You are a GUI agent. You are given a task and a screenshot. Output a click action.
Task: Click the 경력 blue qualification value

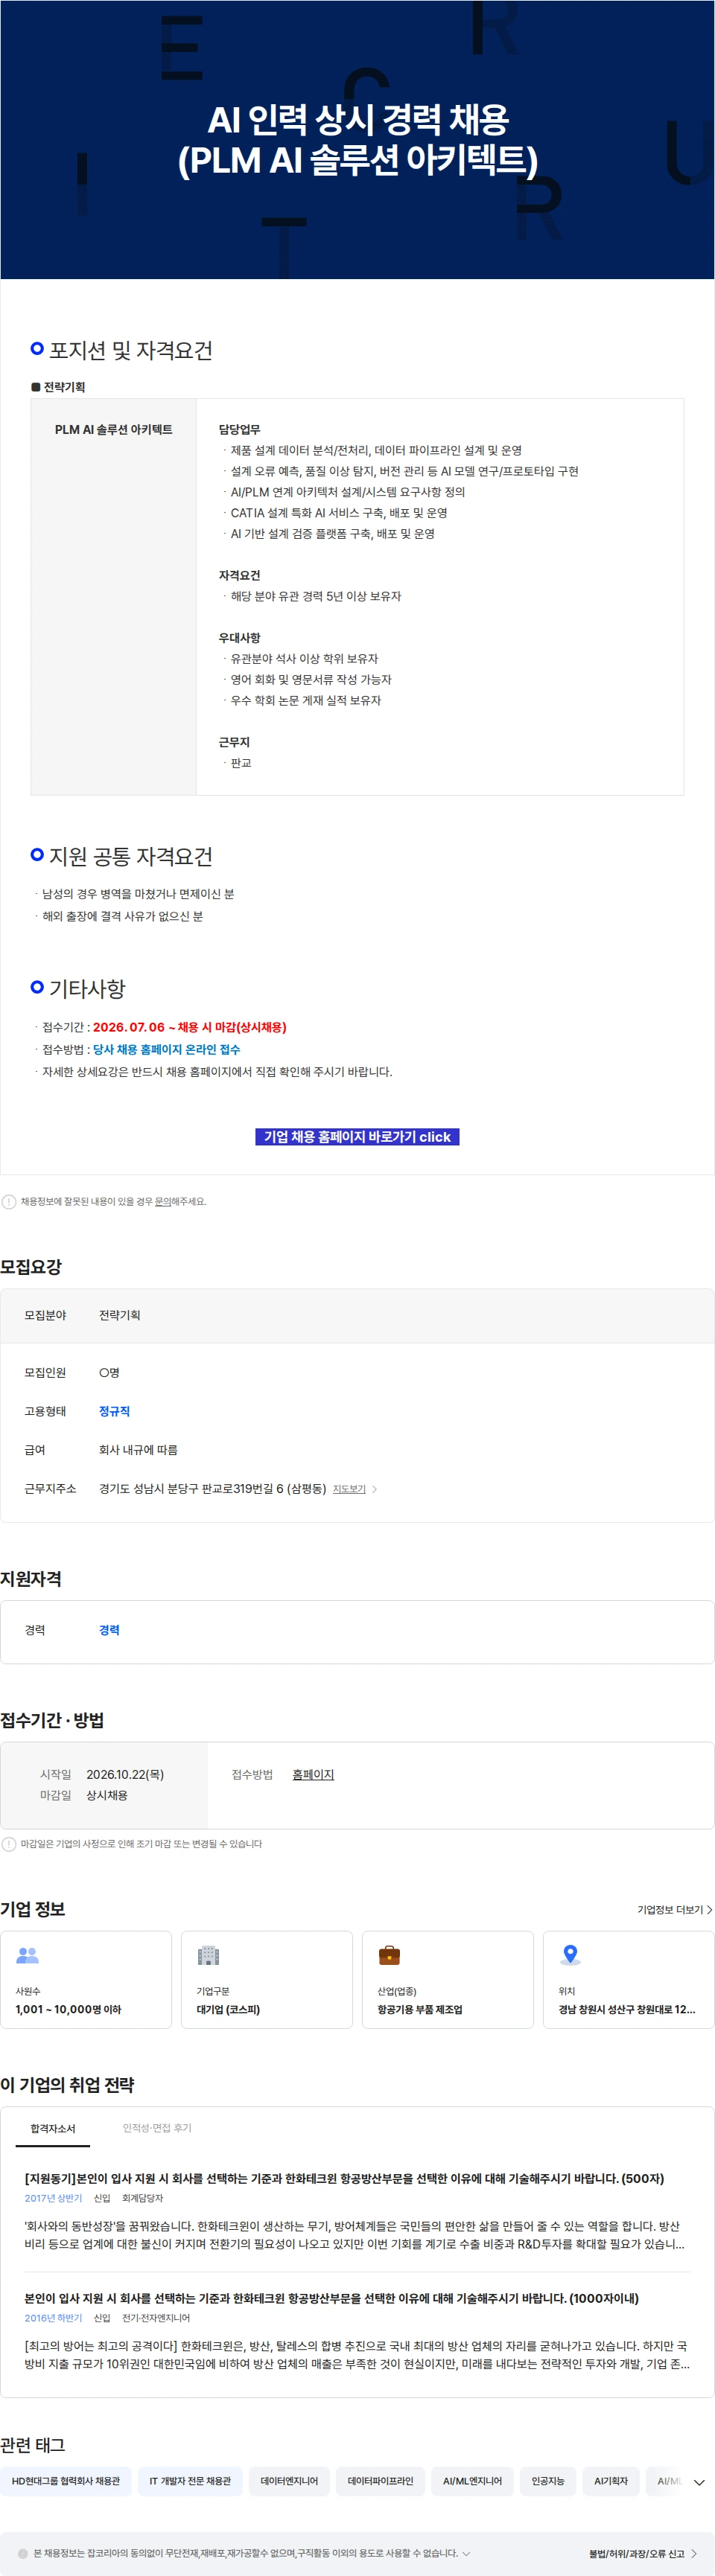pyautogui.click(x=109, y=1629)
